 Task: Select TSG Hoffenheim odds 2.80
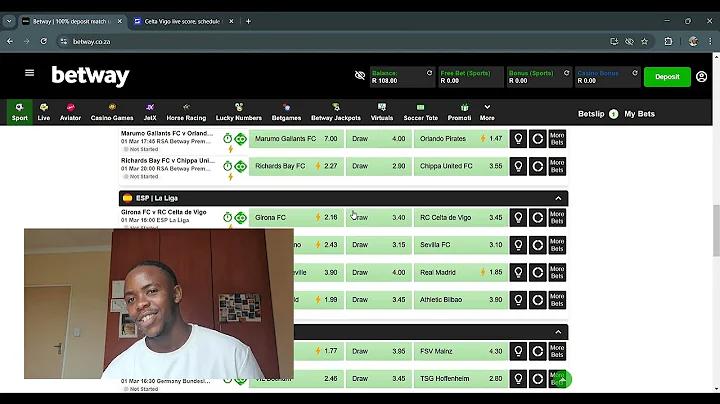tap(461, 379)
